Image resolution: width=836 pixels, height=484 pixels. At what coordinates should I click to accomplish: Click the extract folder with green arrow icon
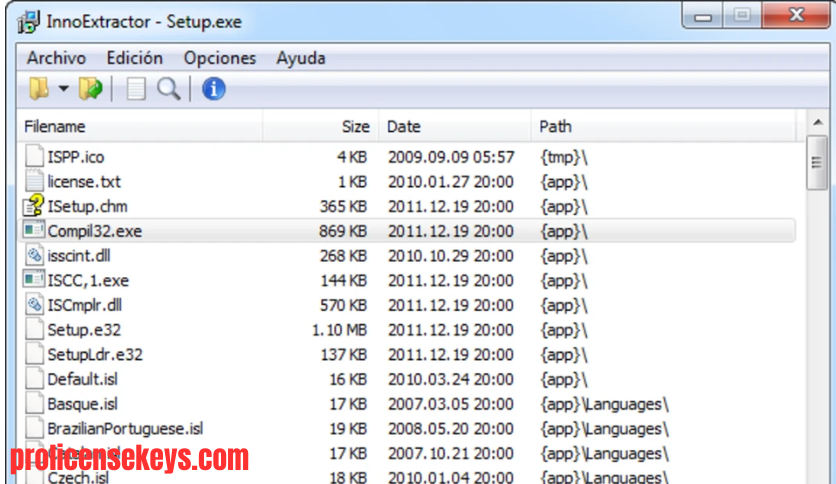pos(91,88)
